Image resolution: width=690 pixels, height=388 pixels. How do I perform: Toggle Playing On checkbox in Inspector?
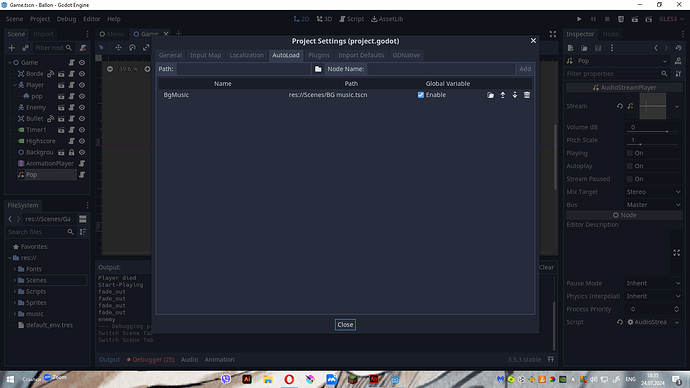tap(630, 153)
